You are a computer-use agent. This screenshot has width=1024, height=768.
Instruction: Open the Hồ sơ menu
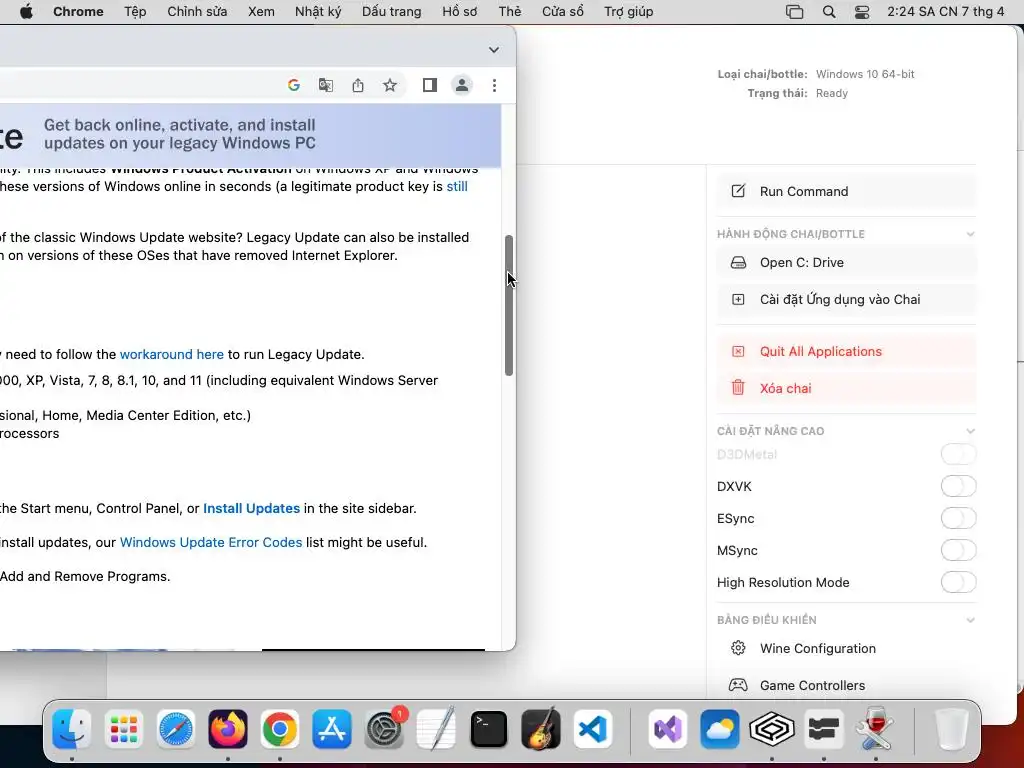[x=460, y=12]
